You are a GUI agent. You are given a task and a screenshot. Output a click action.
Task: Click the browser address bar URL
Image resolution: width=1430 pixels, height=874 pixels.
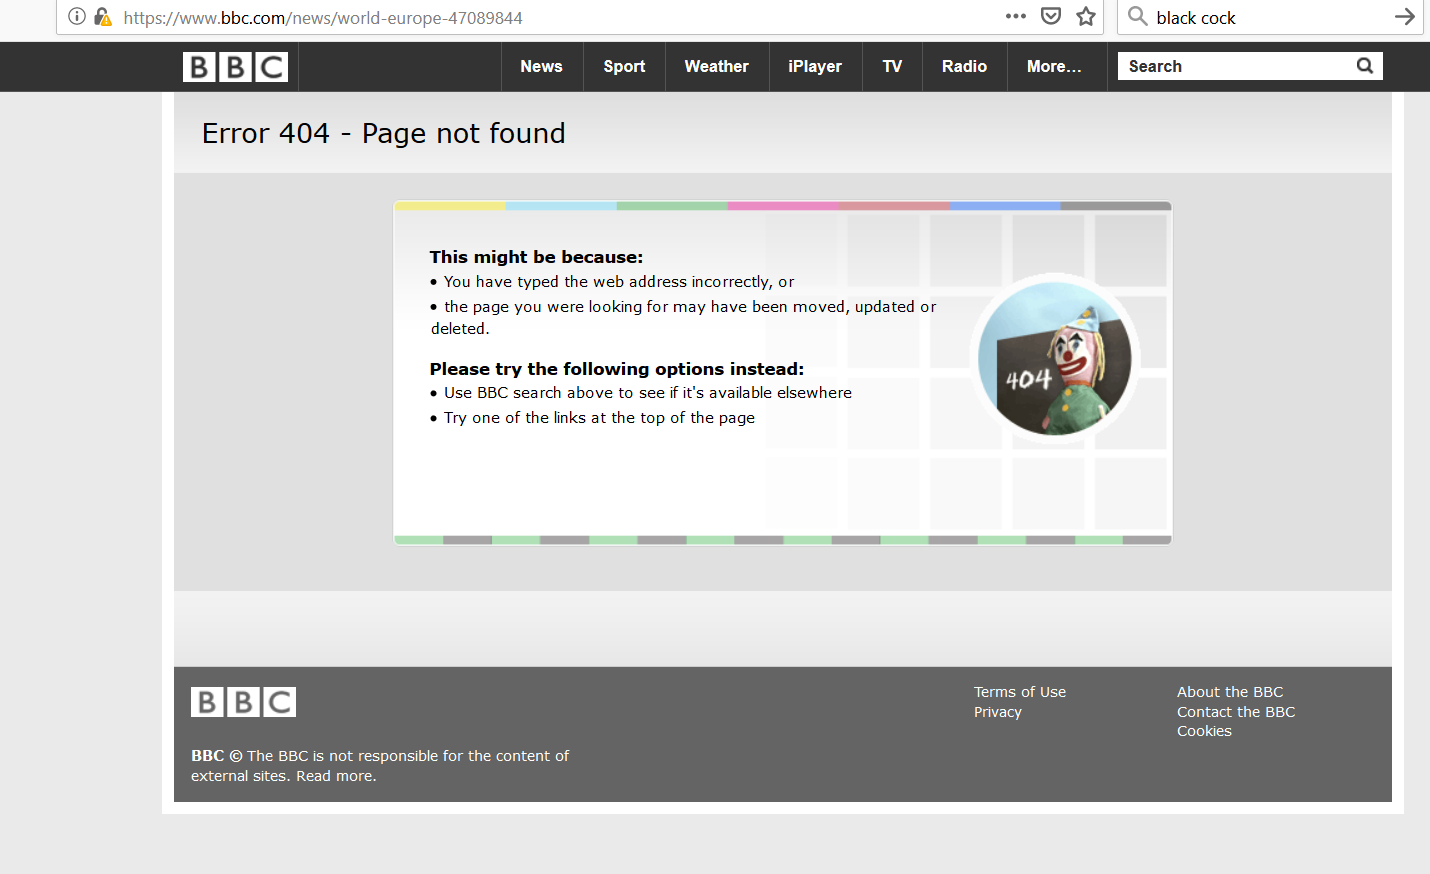[323, 18]
